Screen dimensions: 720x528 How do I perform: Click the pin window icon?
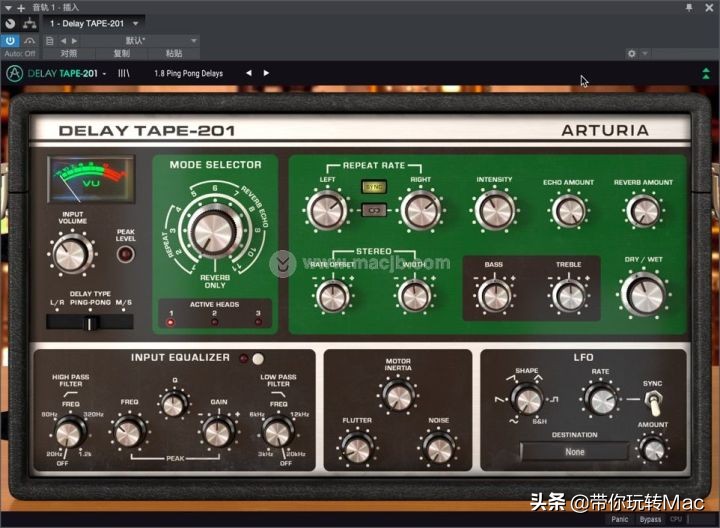click(x=689, y=7)
